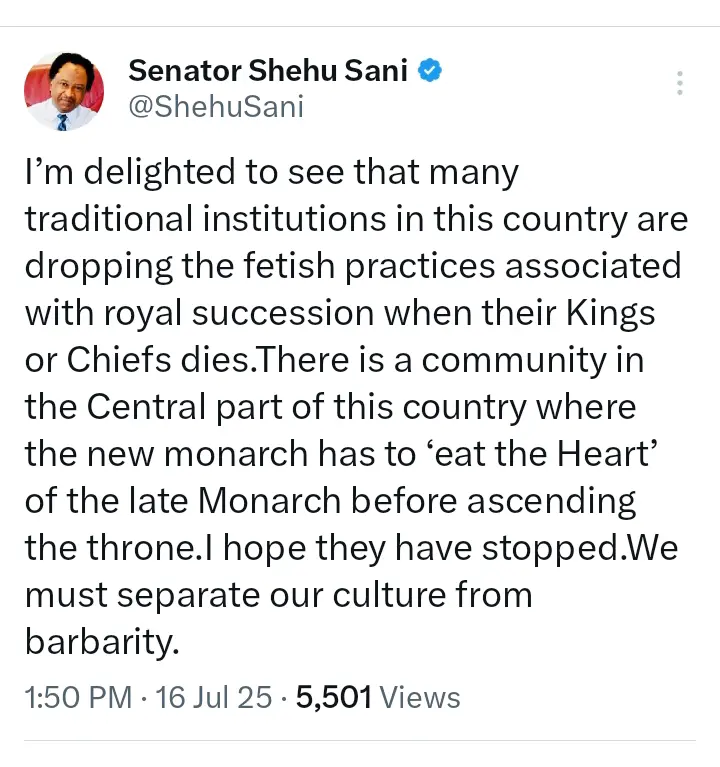Open Senator Shehu Sani's profile picture
This screenshot has height=767, width=720.
[x=64, y=91]
